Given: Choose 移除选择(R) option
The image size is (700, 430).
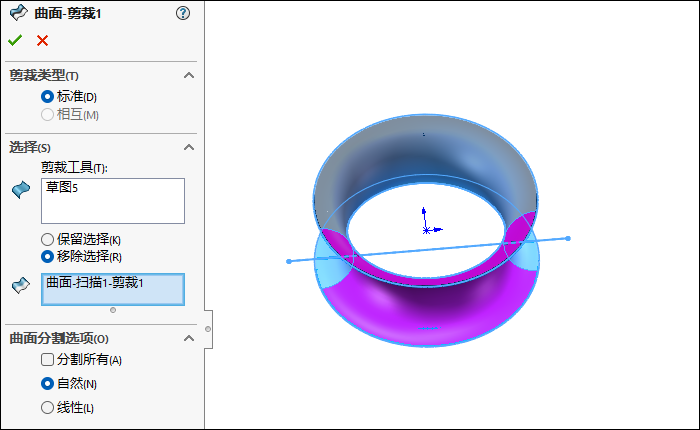Looking at the screenshot, I should coord(47,256).
